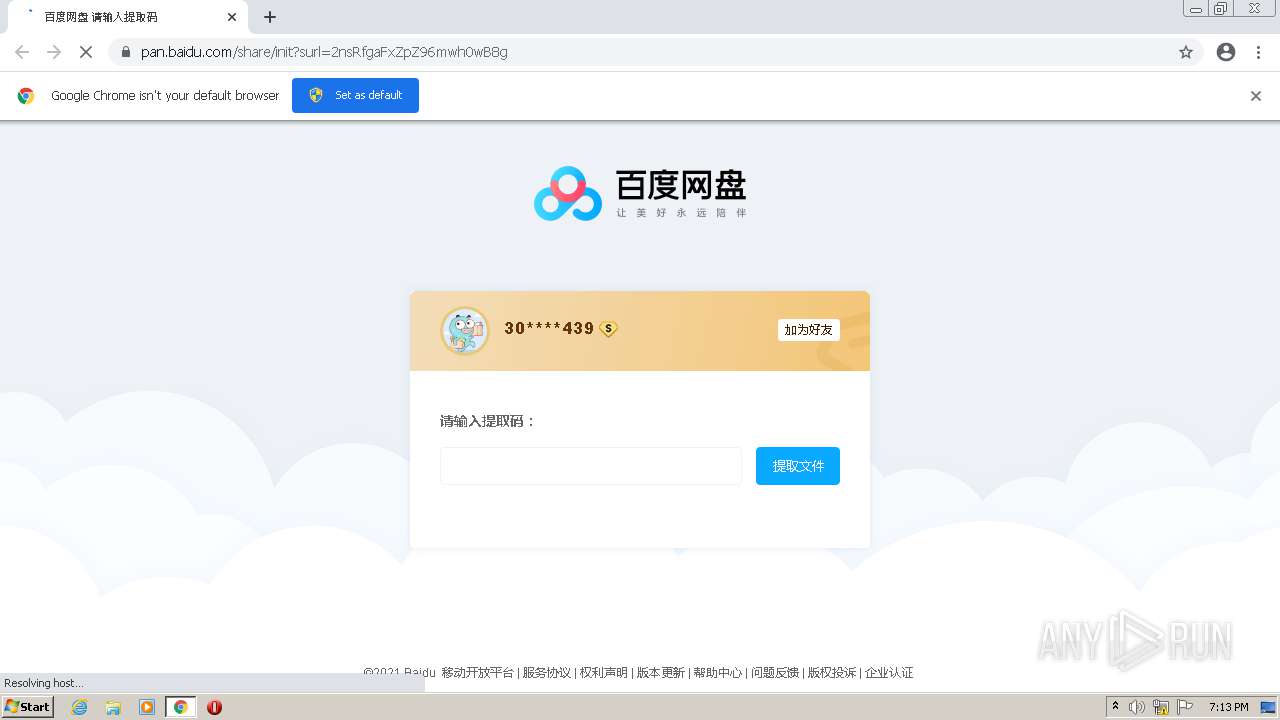The width and height of the screenshot is (1280, 720).
Task: Close the 百度网盘 tab
Action: click(232, 17)
